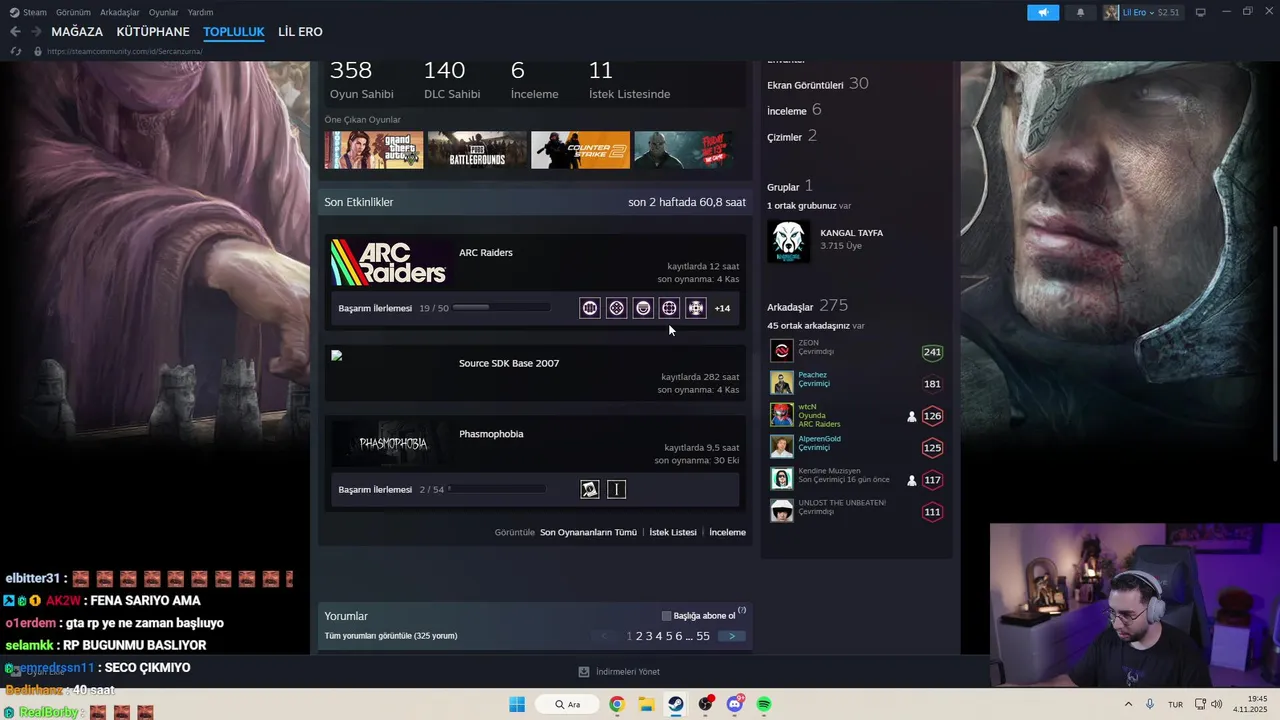
Task: Open wtcN friend avatar
Action: click(x=781, y=415)
